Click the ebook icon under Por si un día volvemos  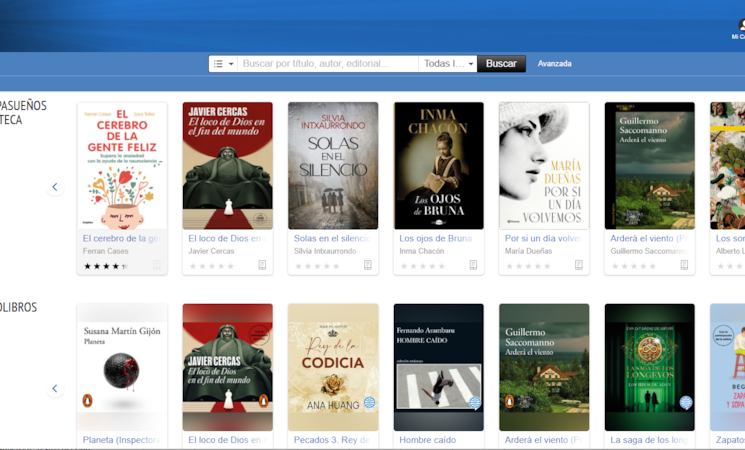pyautogui.click(x=578, y=265)
